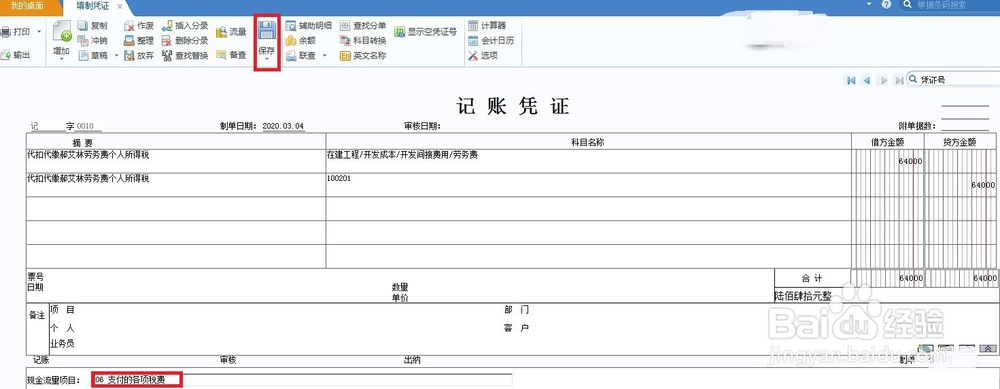Click the 联查 linked query button
Viewport: 1000px width, 389px height.
(x=300, y=55)
